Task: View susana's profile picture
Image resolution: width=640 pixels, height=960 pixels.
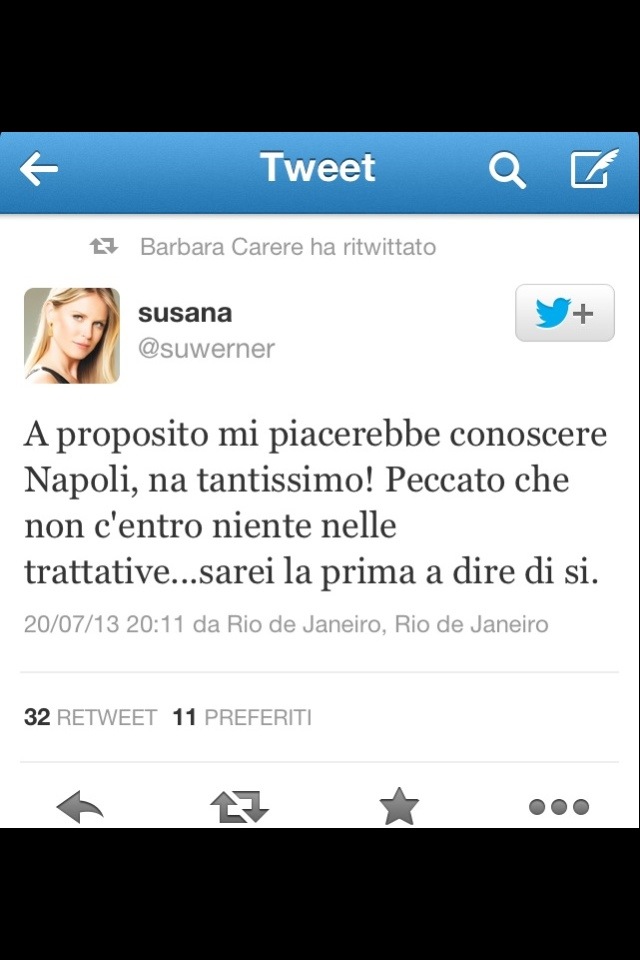Action: 72,336
